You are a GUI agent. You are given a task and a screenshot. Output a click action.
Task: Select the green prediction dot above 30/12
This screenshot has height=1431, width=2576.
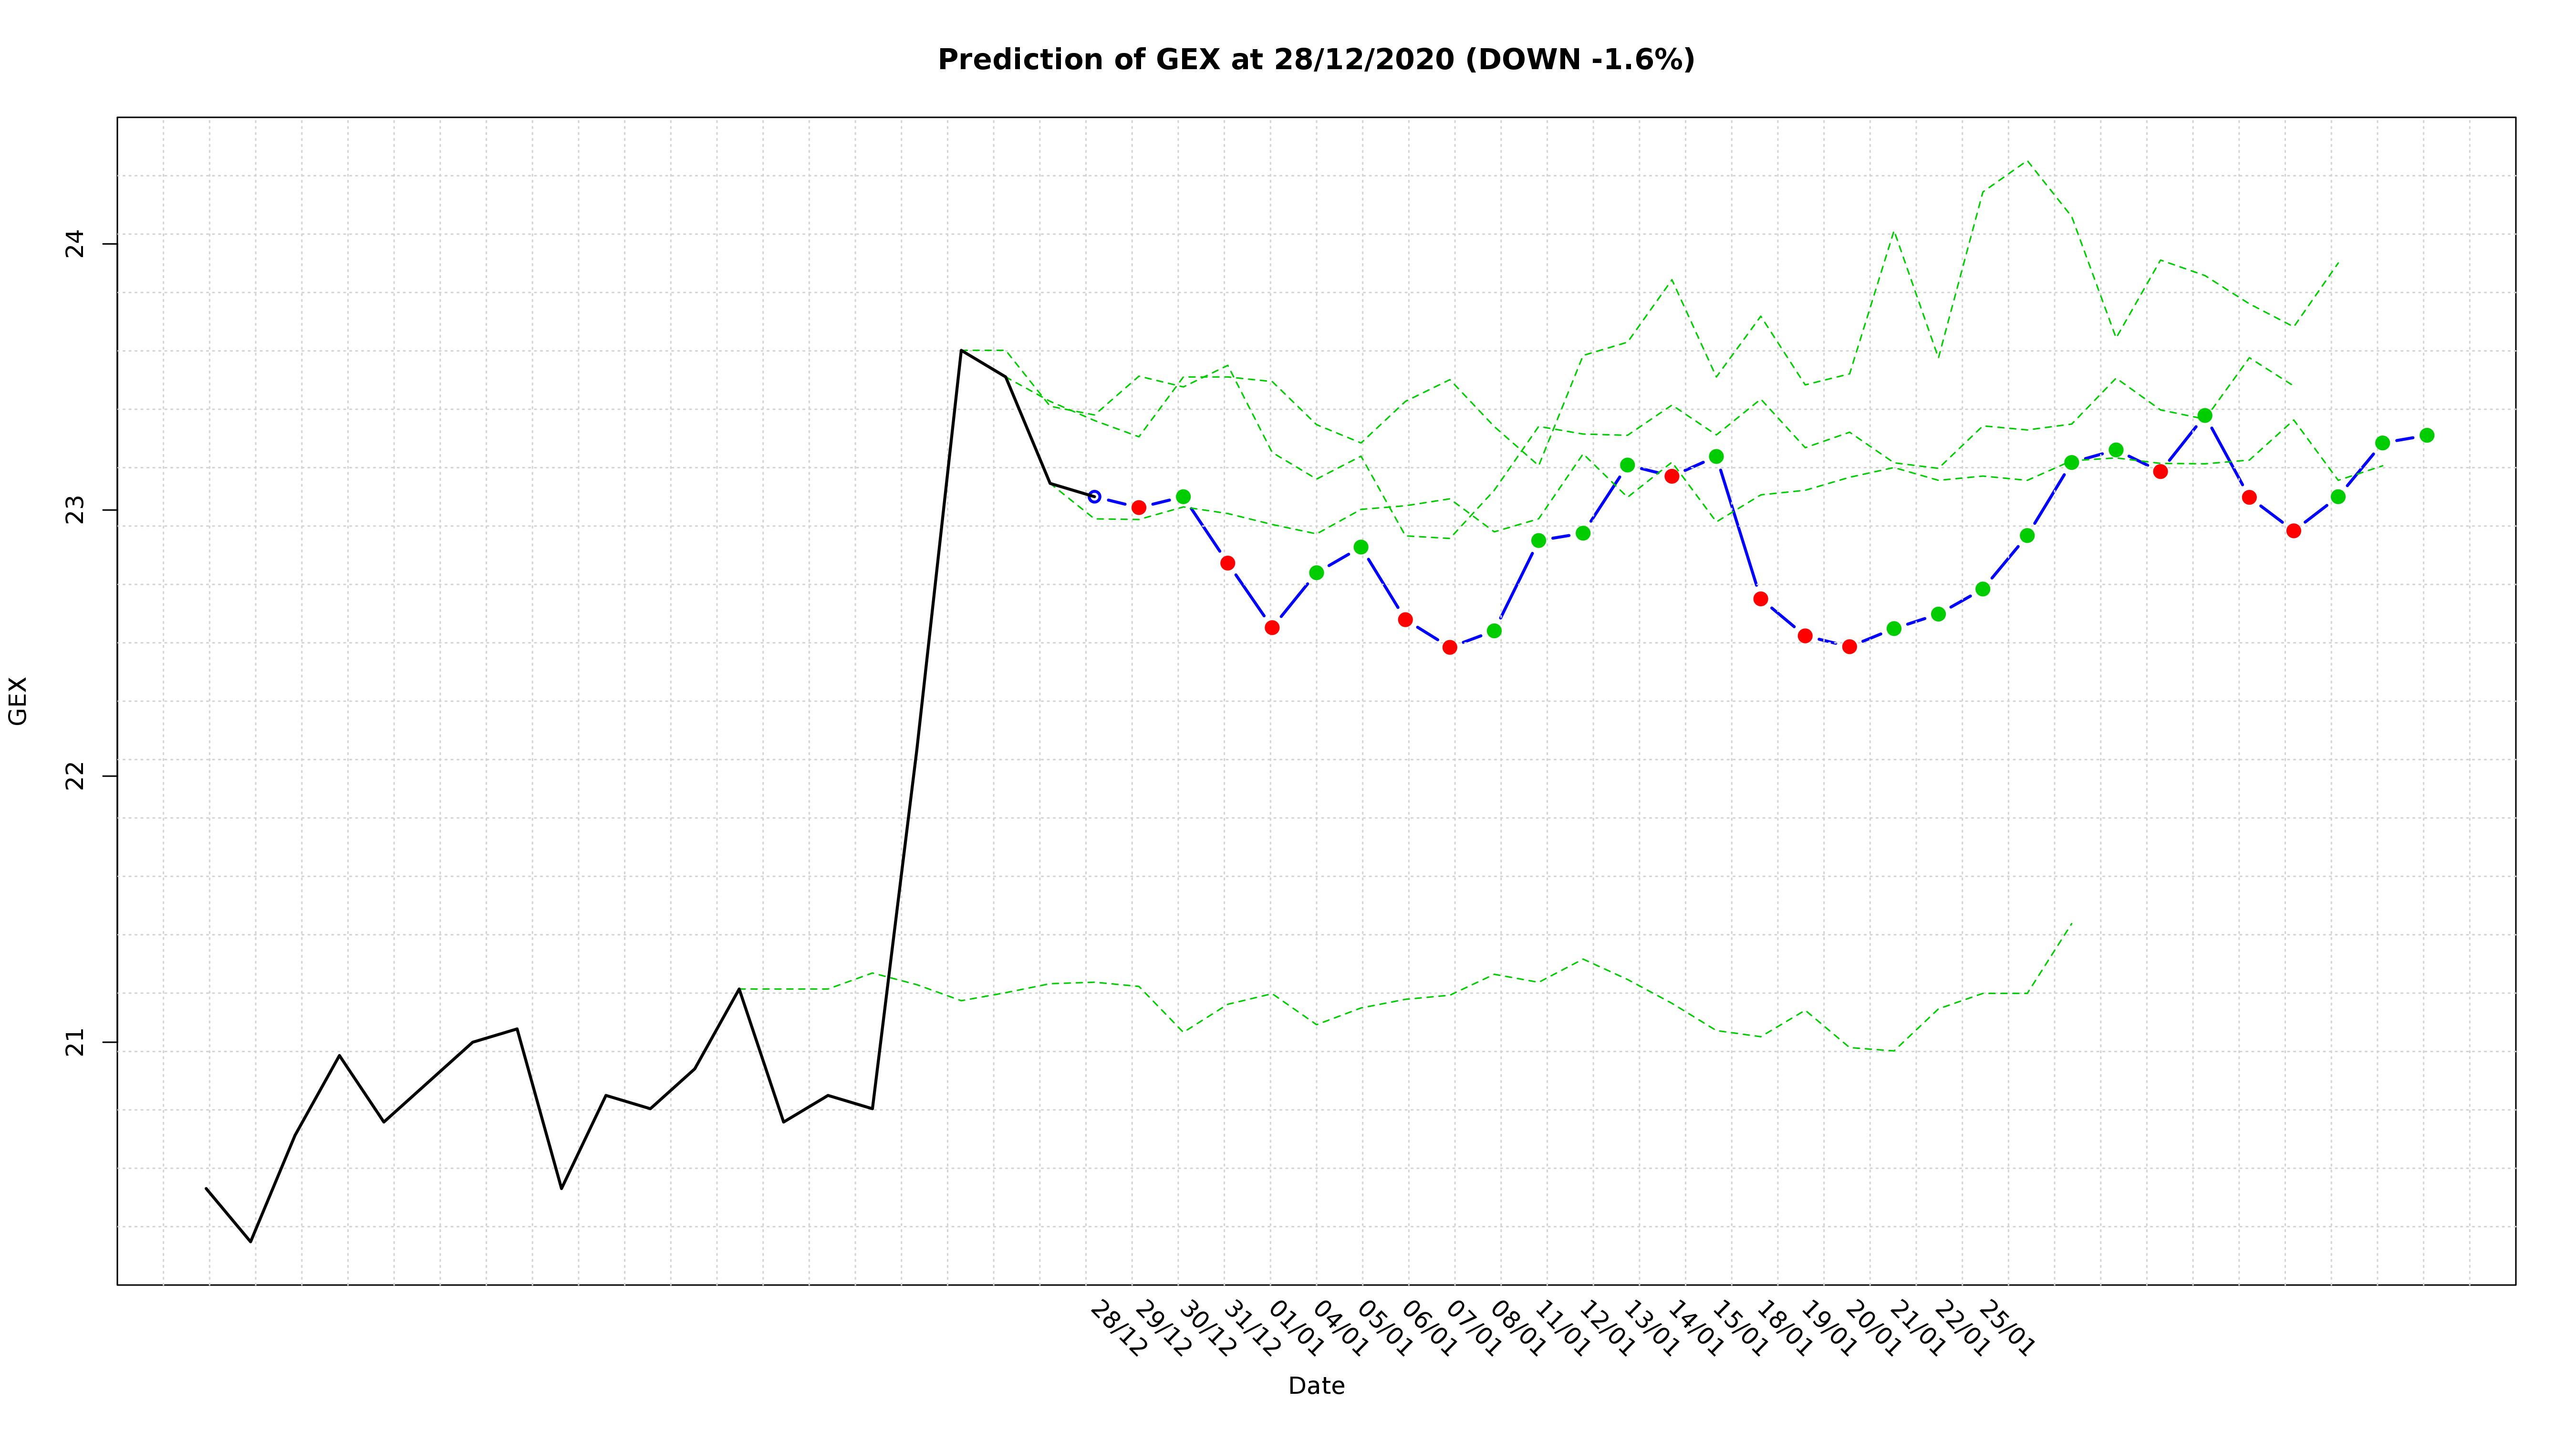(x=1183, y=496)
